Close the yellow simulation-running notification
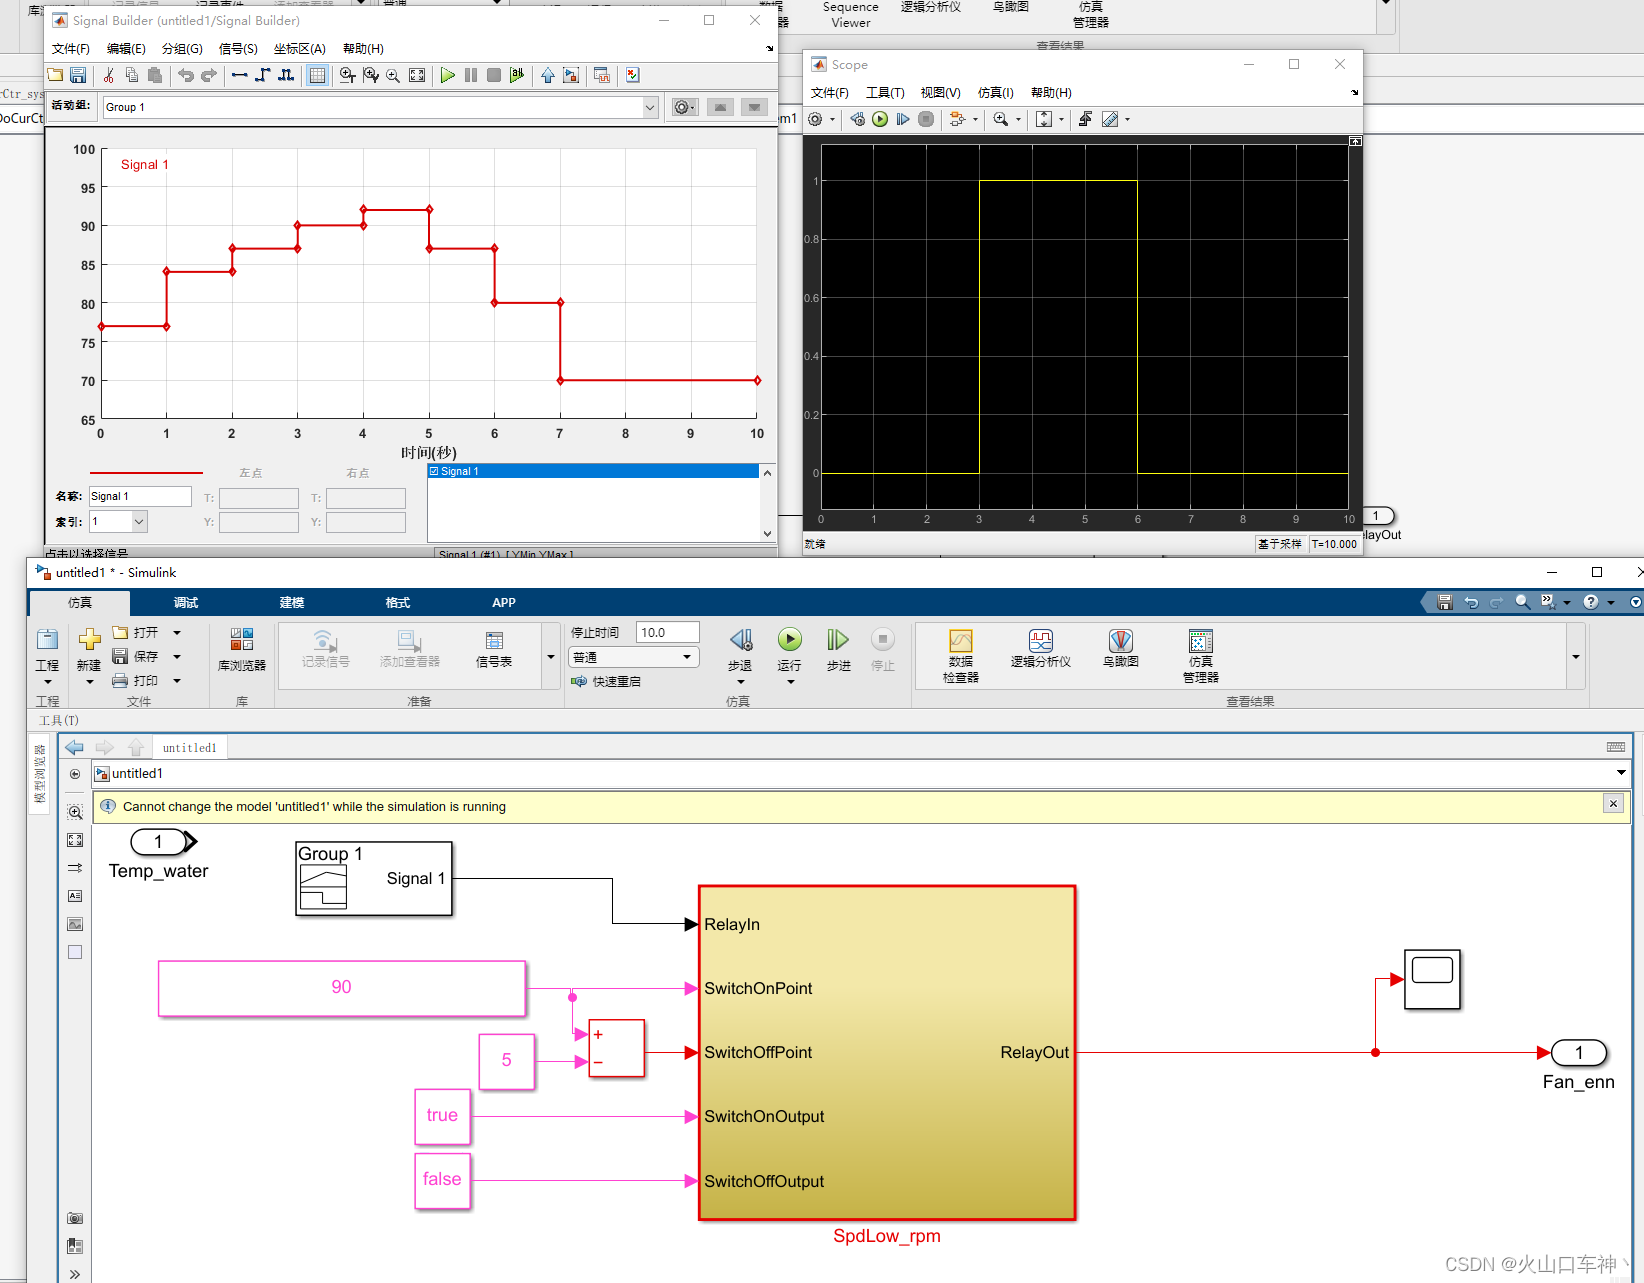 1613,803
